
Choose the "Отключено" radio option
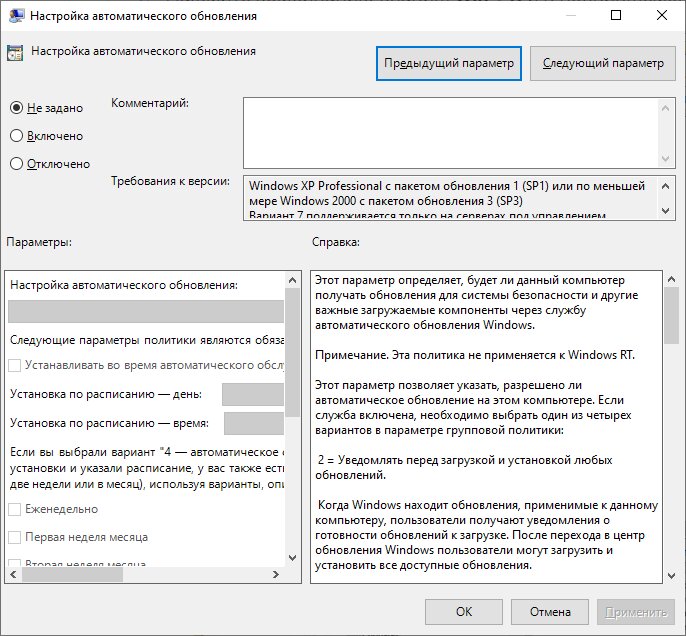(x=16, y=164)
